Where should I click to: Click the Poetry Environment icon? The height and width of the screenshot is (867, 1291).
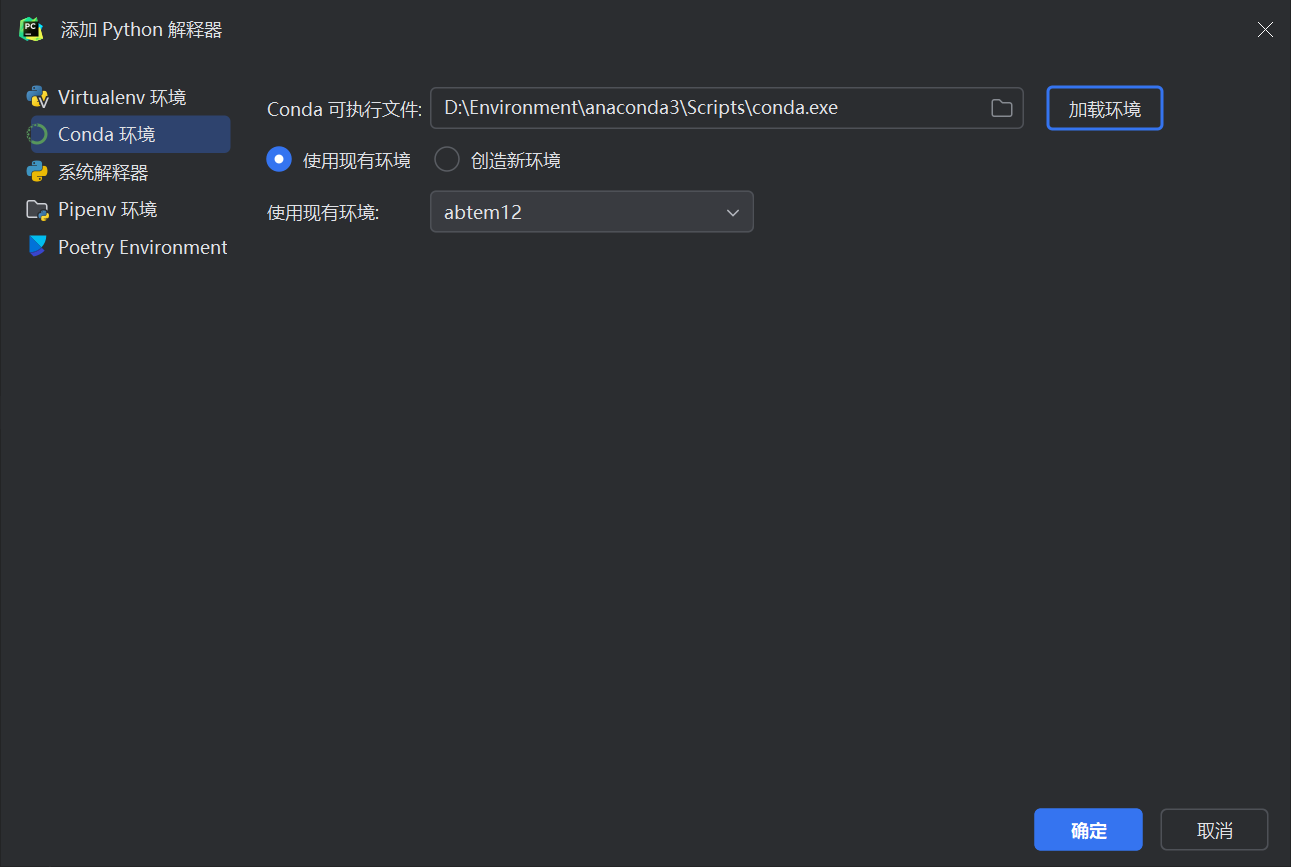(38, 247)
